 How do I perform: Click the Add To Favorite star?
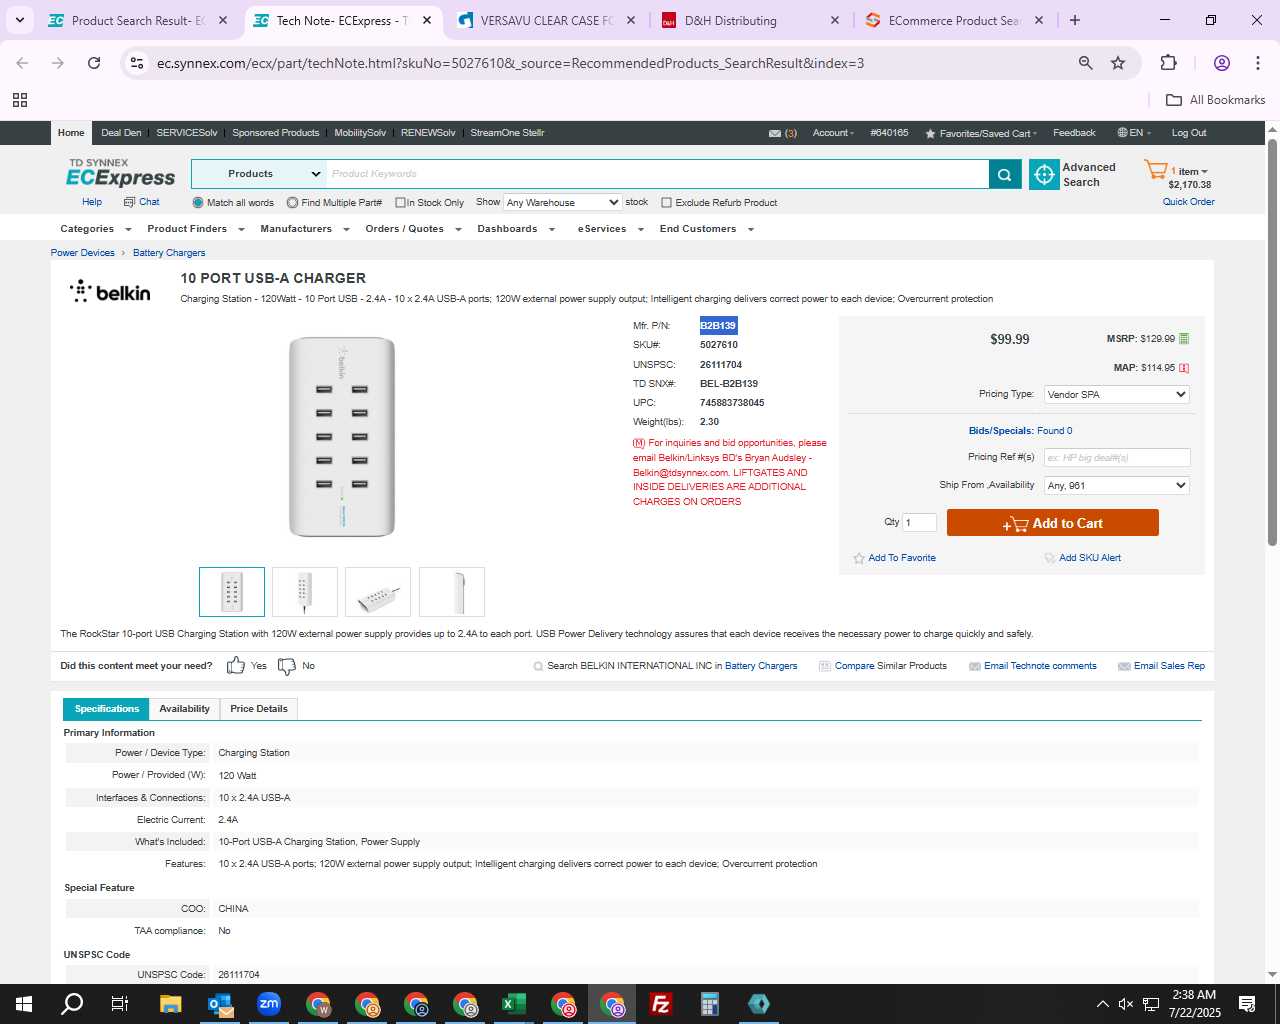[859, 558]
